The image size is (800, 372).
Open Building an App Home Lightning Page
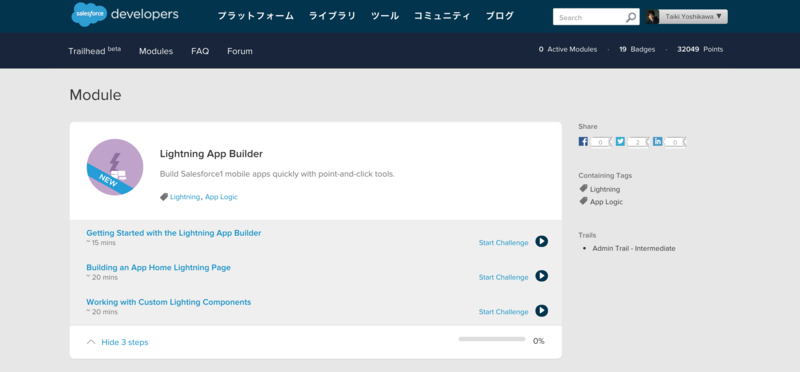point(158,267)
